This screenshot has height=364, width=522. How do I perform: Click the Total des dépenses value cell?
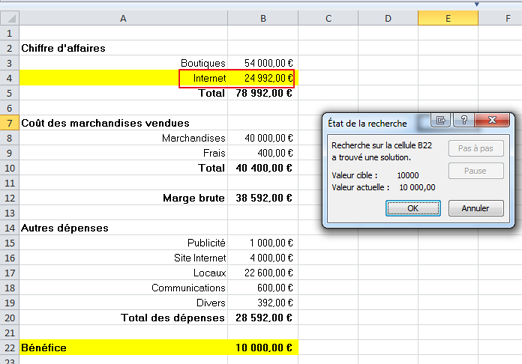263,318
